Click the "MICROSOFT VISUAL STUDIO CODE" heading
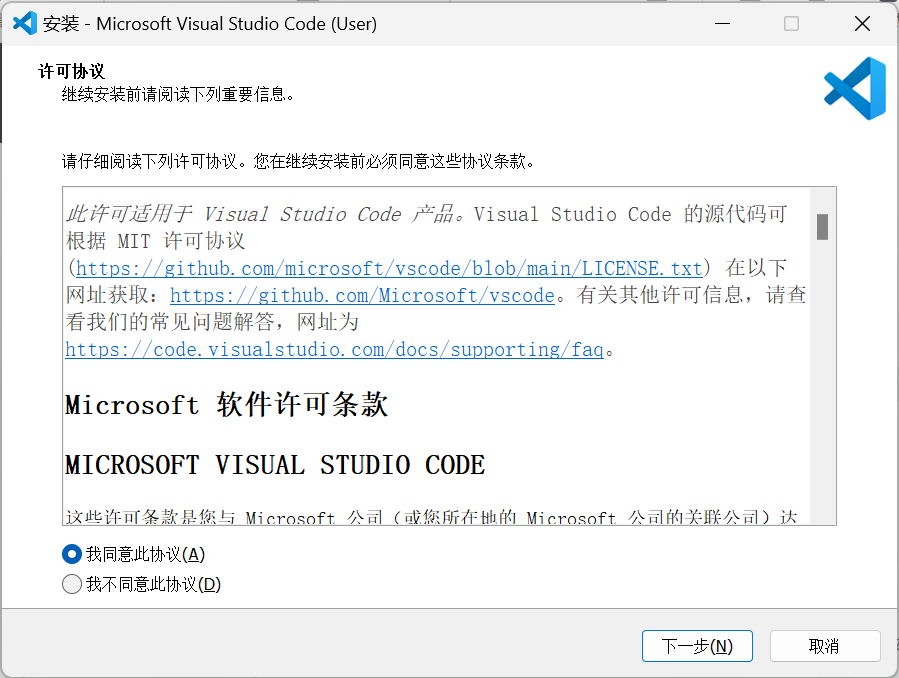This screenshot has width=899, height=678. point(275,465)
